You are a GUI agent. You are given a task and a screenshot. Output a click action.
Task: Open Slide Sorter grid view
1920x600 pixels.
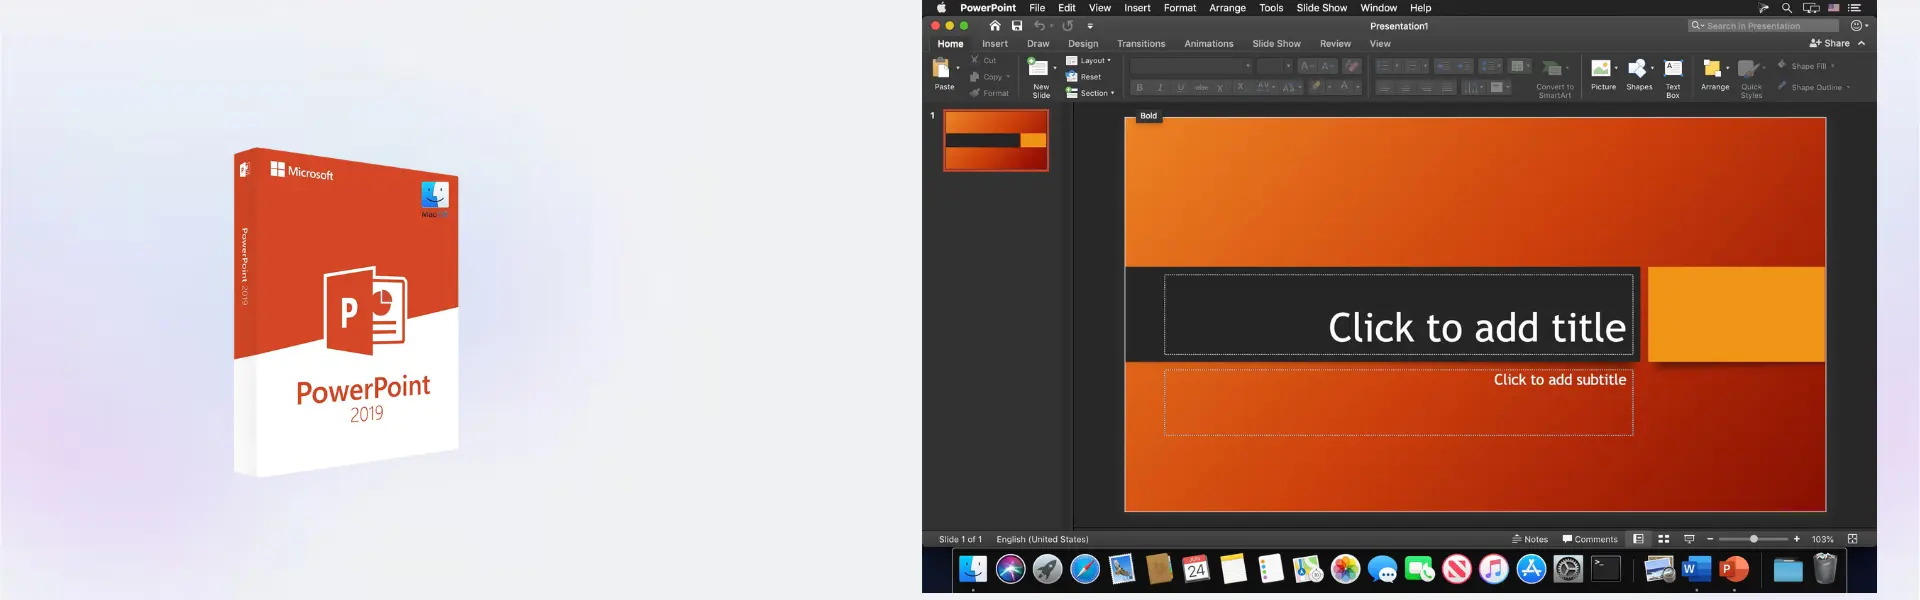coord(1664,539)
